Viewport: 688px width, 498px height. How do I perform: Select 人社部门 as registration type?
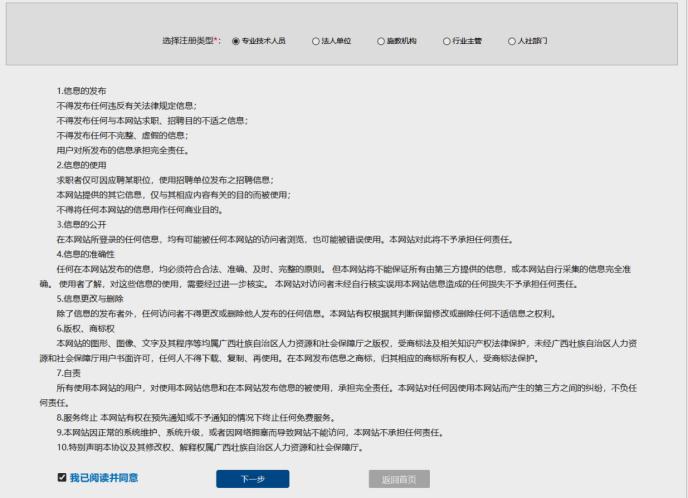[x=511, y=41]
